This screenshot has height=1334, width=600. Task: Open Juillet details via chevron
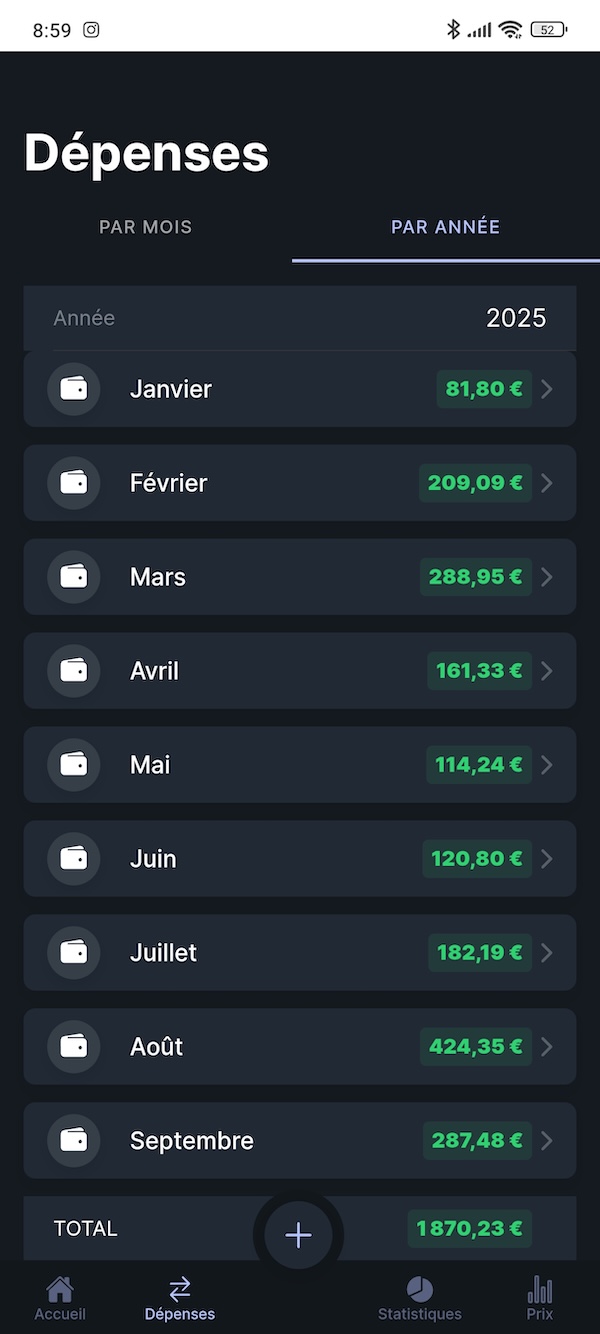tap(546, 953)
